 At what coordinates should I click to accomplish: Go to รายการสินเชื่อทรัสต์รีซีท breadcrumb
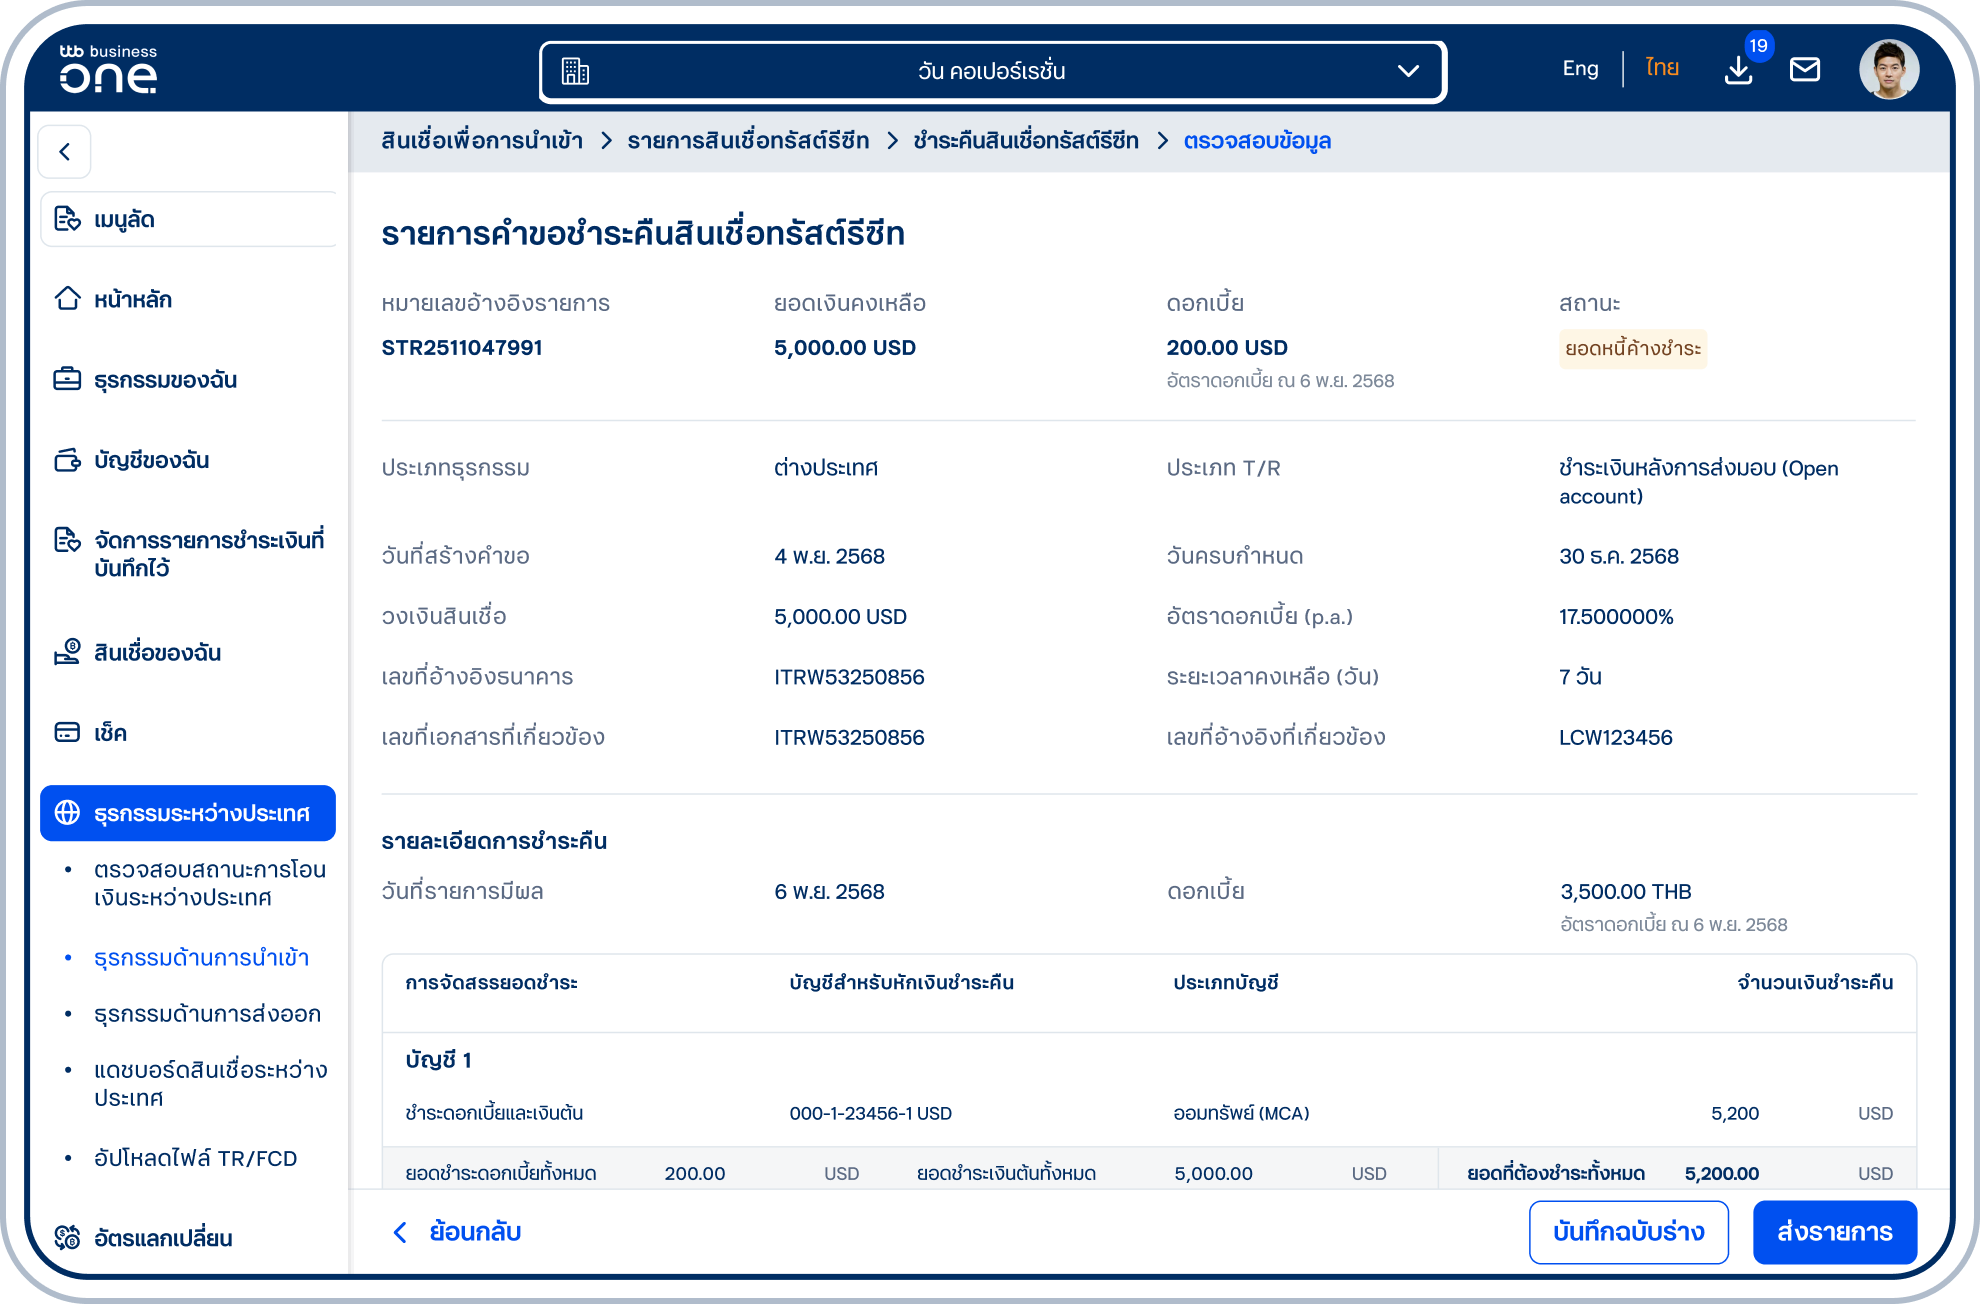(748, 140)
